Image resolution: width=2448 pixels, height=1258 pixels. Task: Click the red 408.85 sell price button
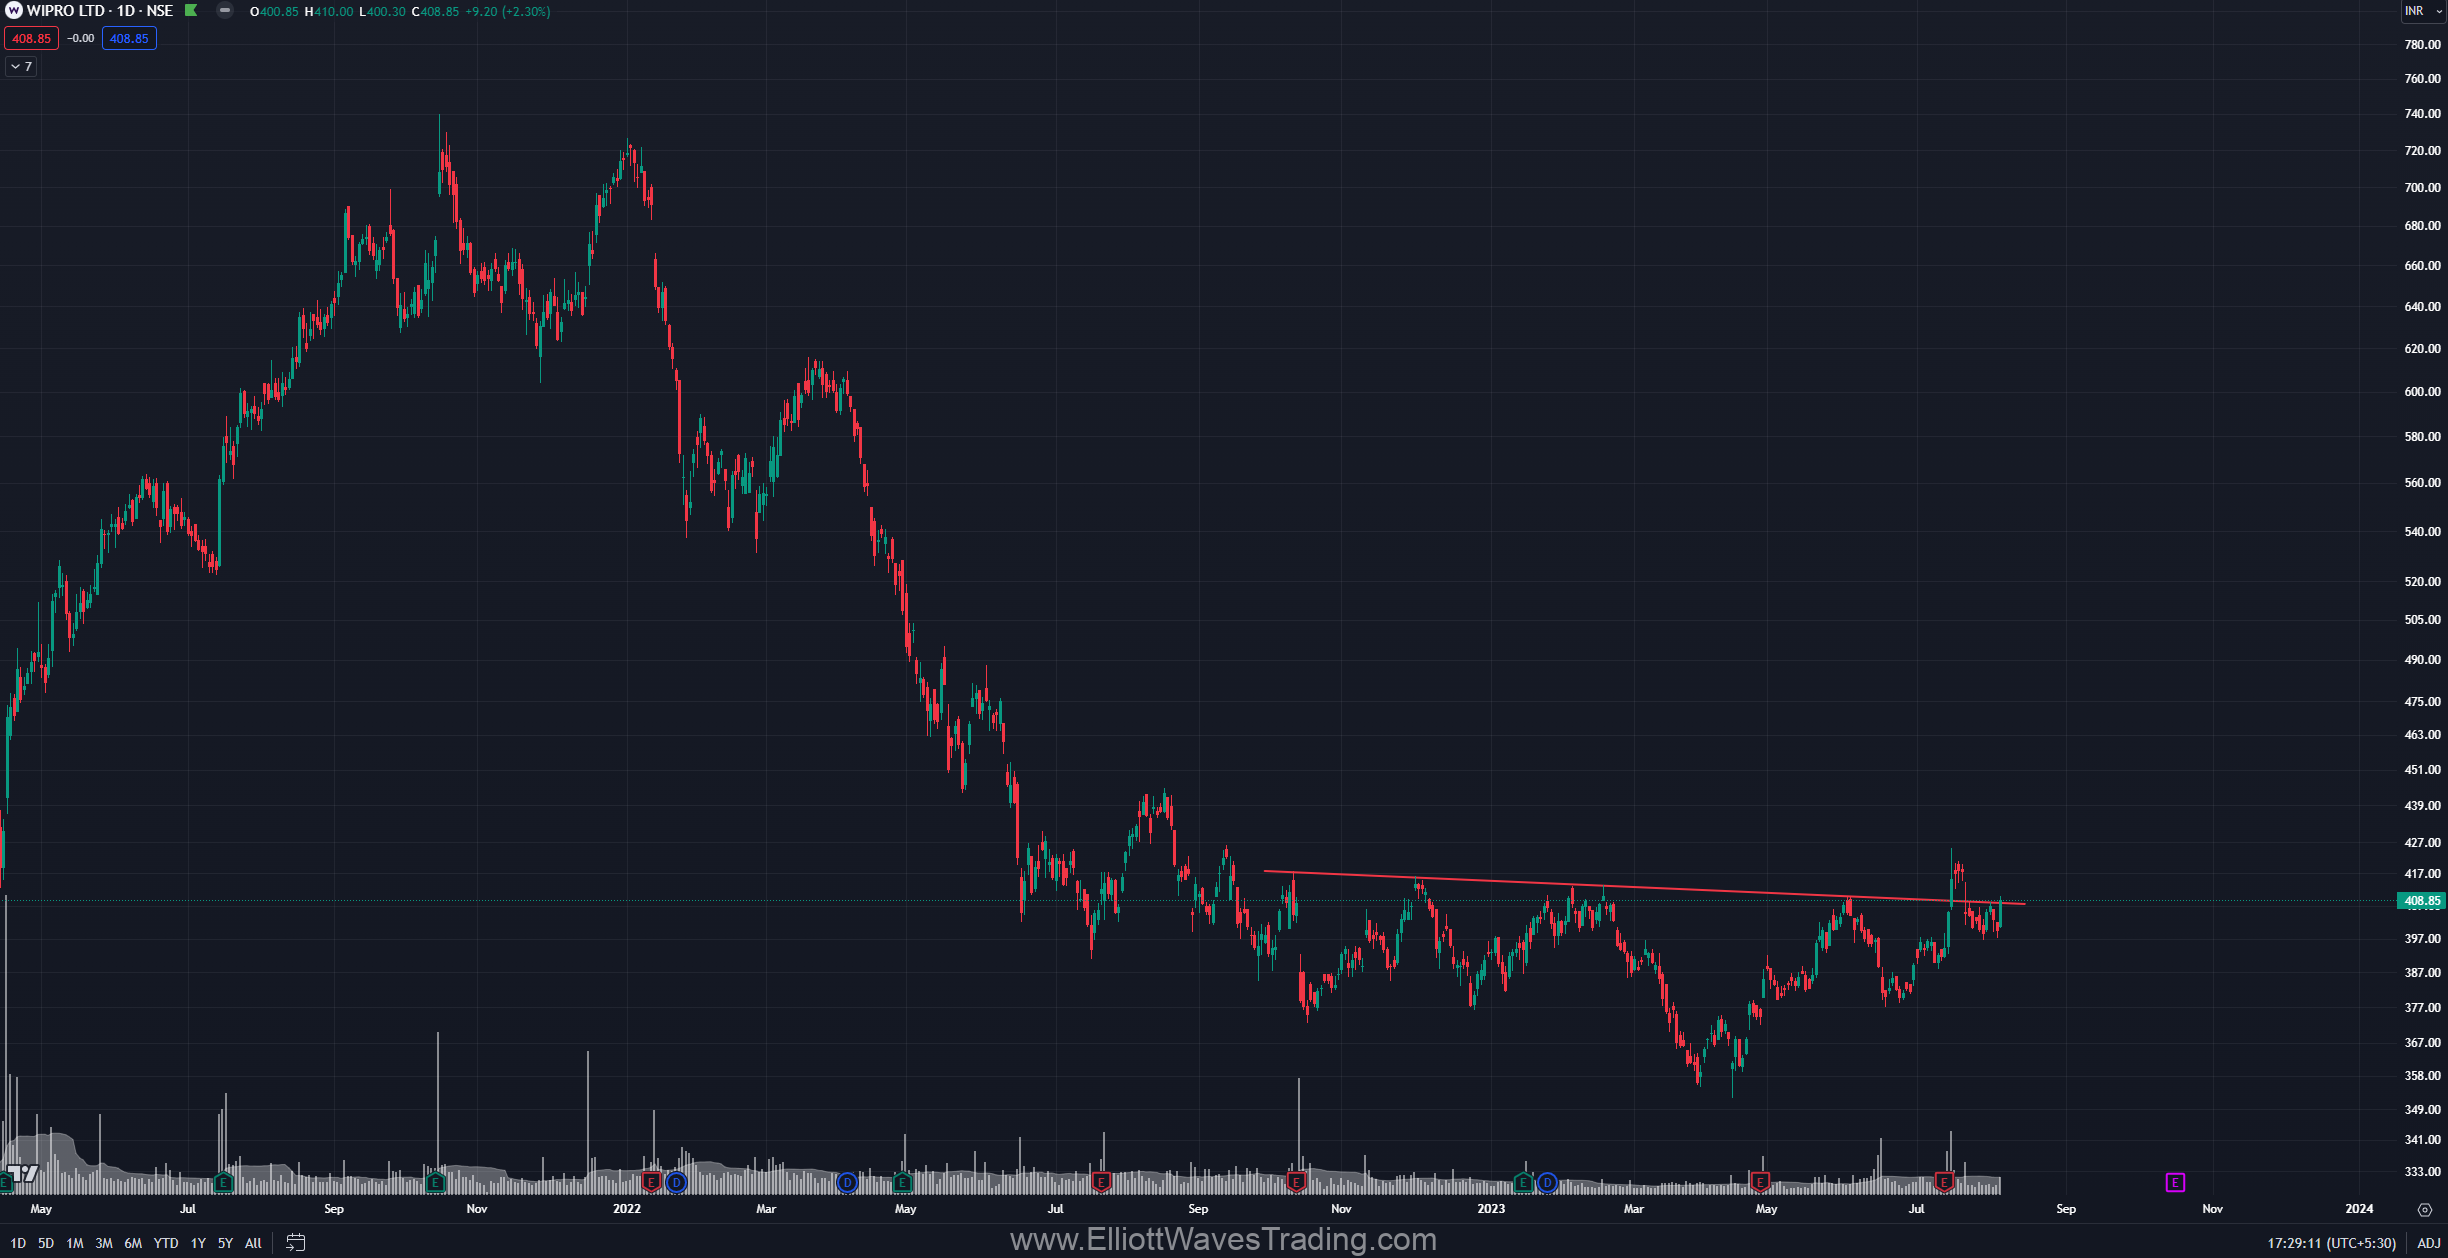[x=31, y=38]
